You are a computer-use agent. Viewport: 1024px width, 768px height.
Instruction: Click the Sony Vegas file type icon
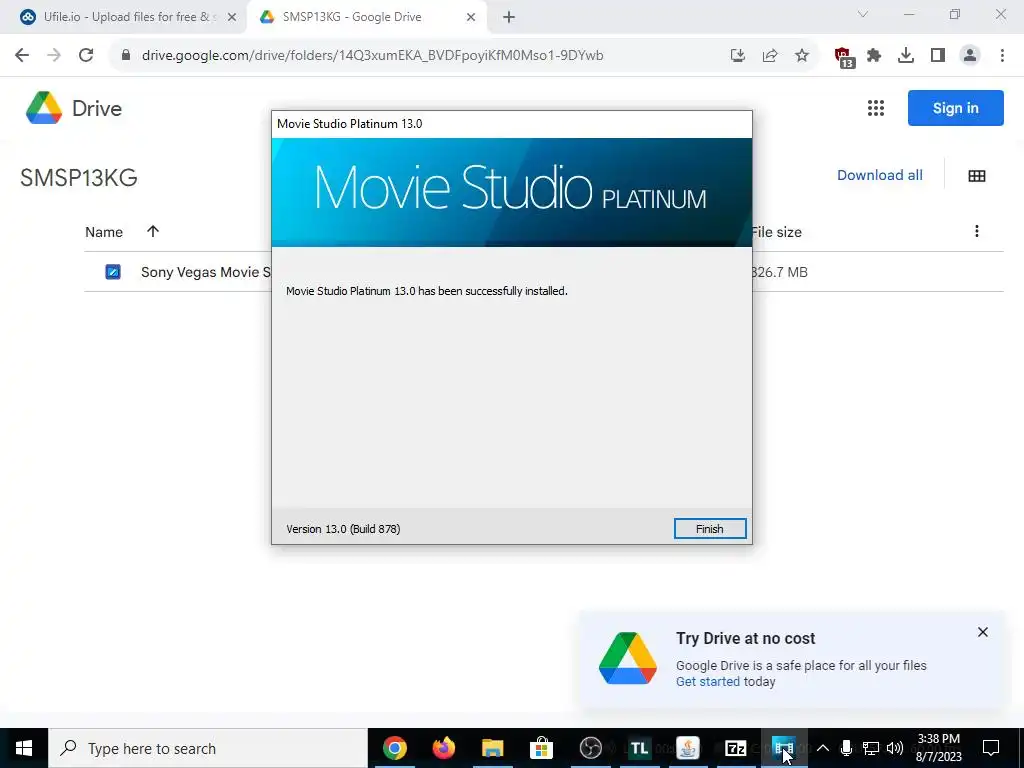[113, 272]
